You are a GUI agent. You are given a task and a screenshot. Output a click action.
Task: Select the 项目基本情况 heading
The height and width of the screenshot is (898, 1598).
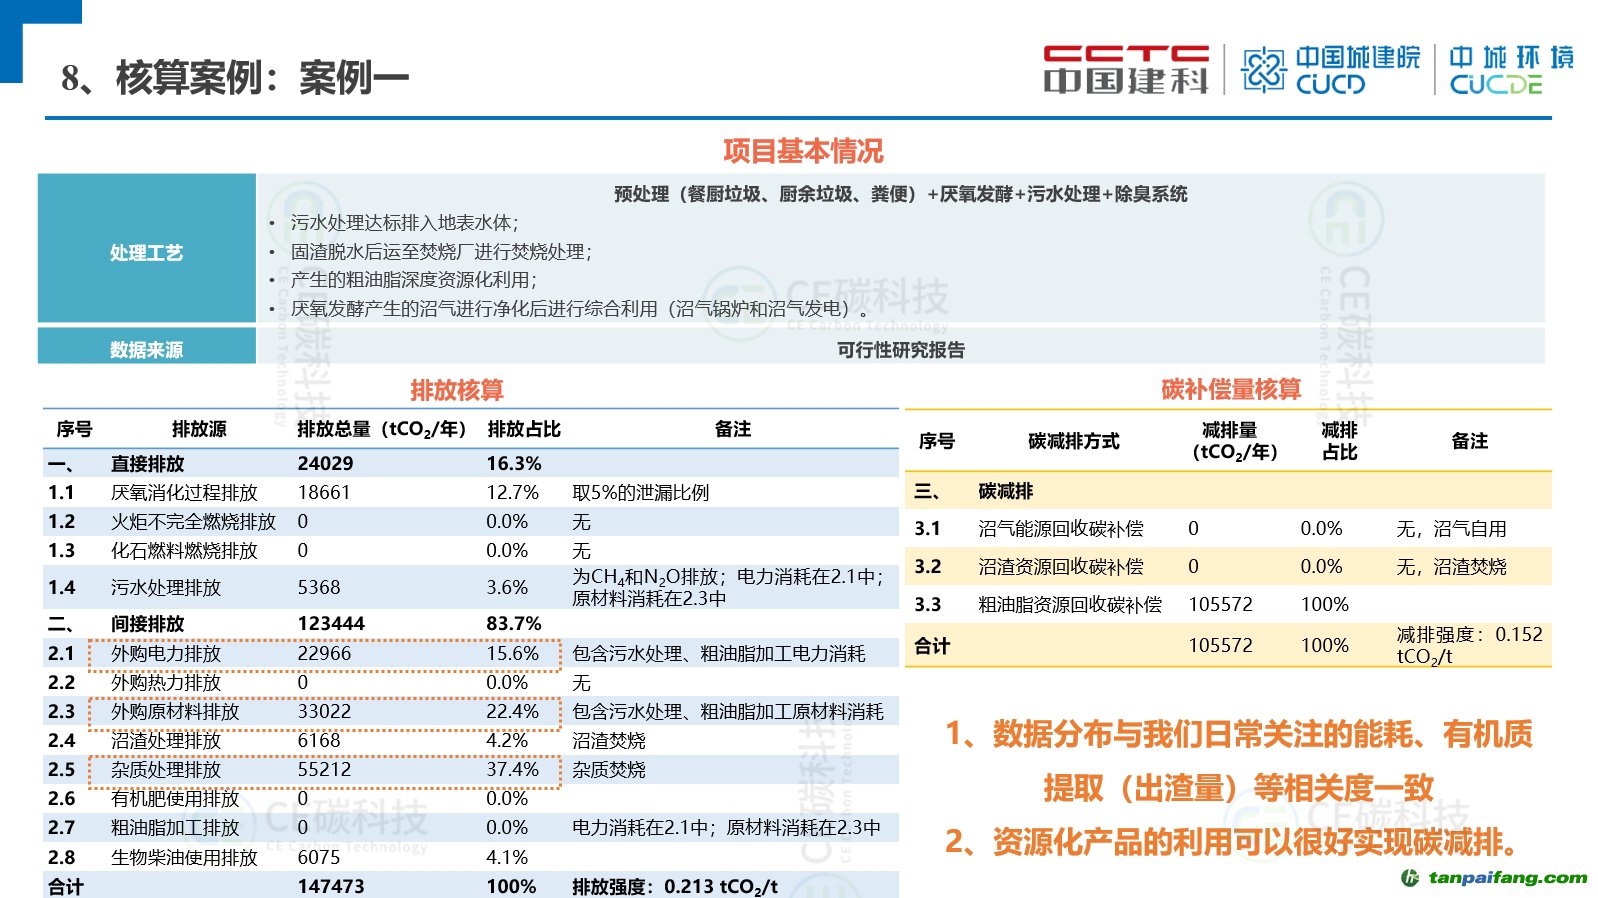pos(803,151)
